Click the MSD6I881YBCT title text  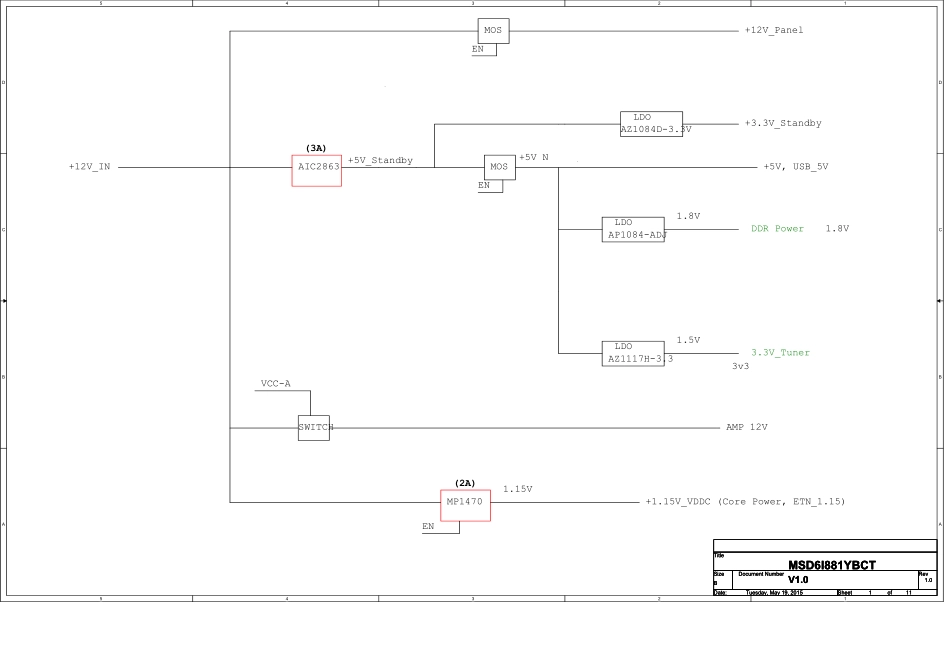(832, 565)
